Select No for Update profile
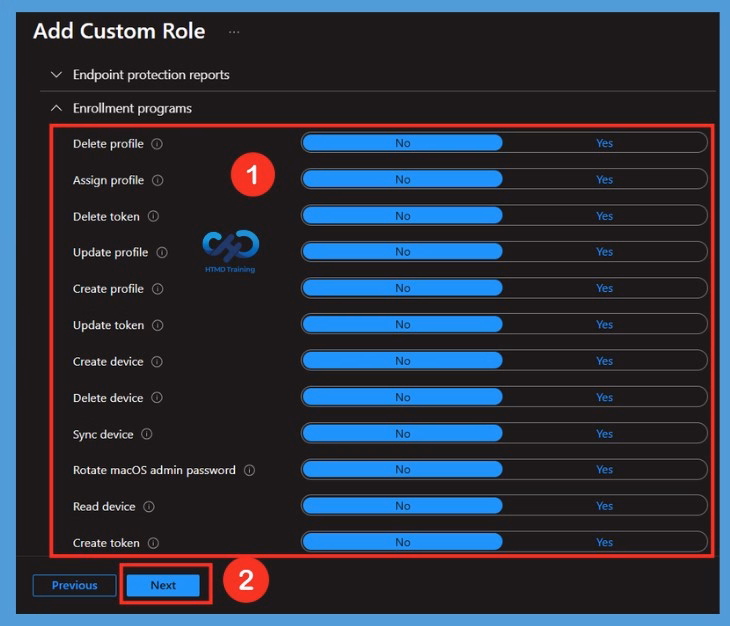The width and height of the screenshot is (730, 626). pos(403,252)
